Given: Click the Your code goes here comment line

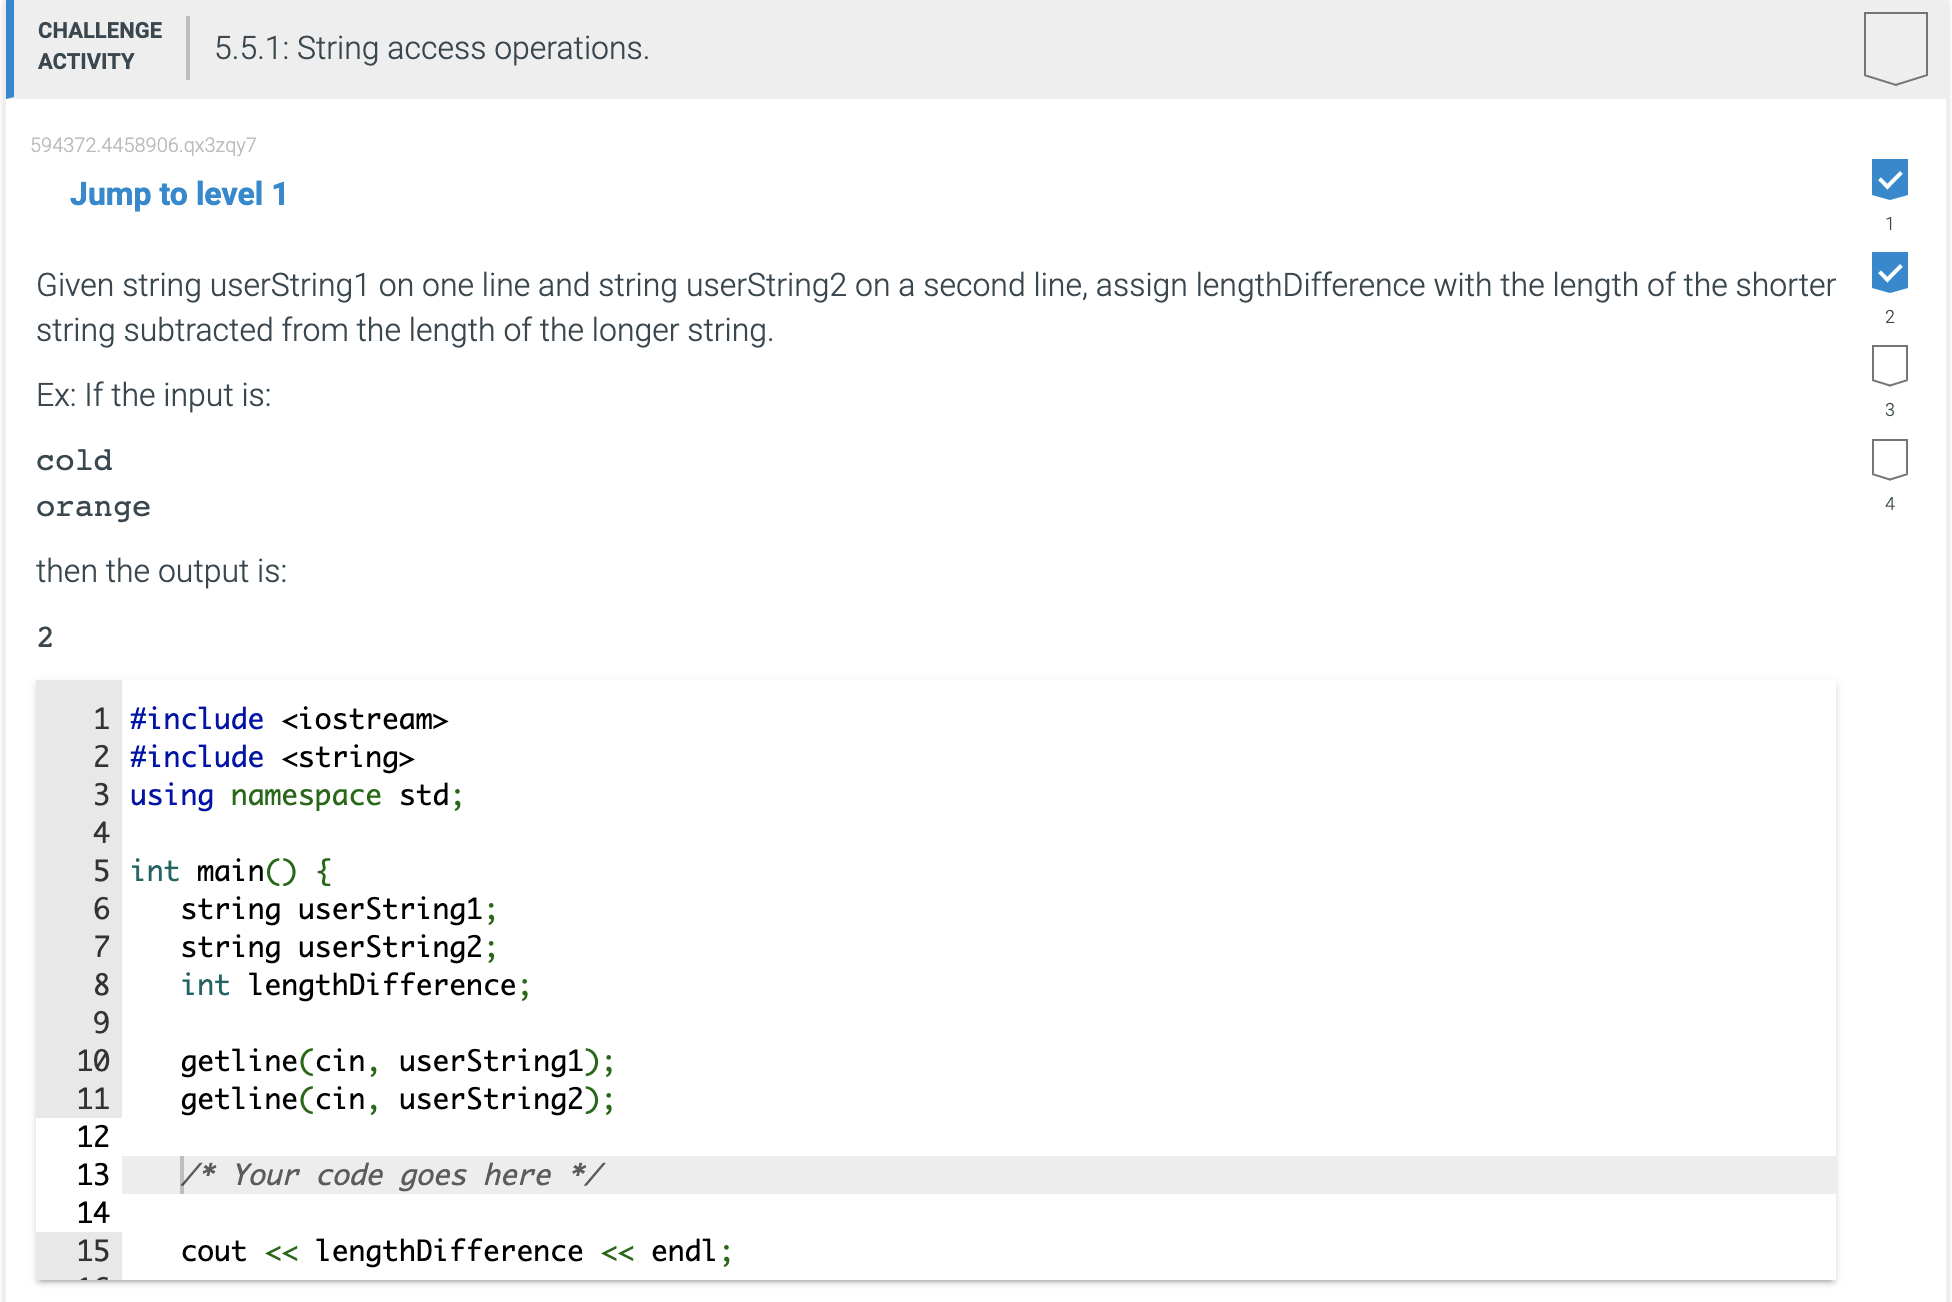Looking at the screenshot, I should 392,1175.
